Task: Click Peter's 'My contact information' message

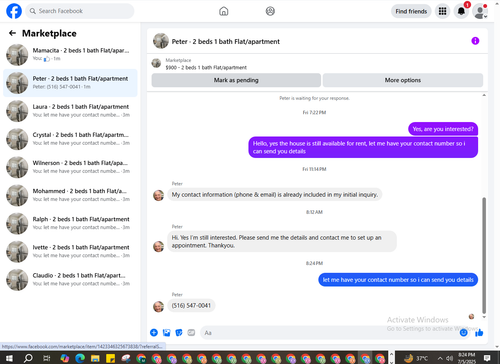Action: [275, 195]
